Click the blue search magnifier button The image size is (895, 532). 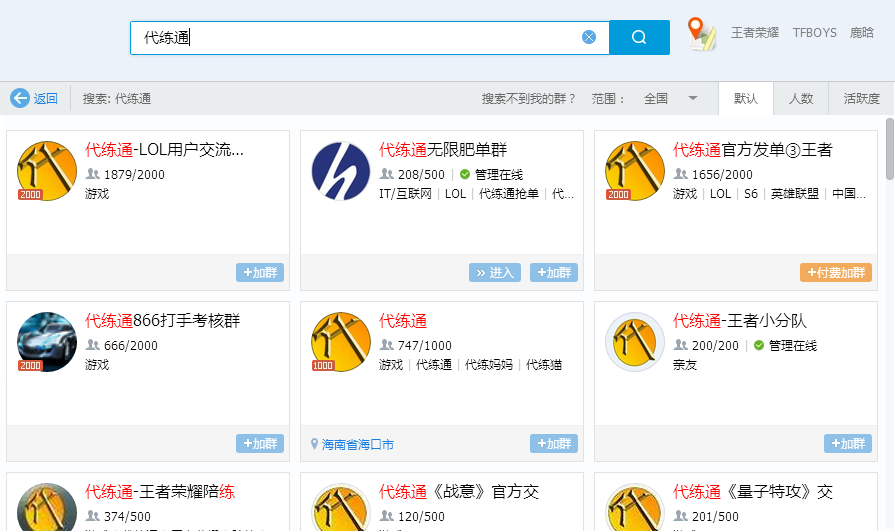639,37
